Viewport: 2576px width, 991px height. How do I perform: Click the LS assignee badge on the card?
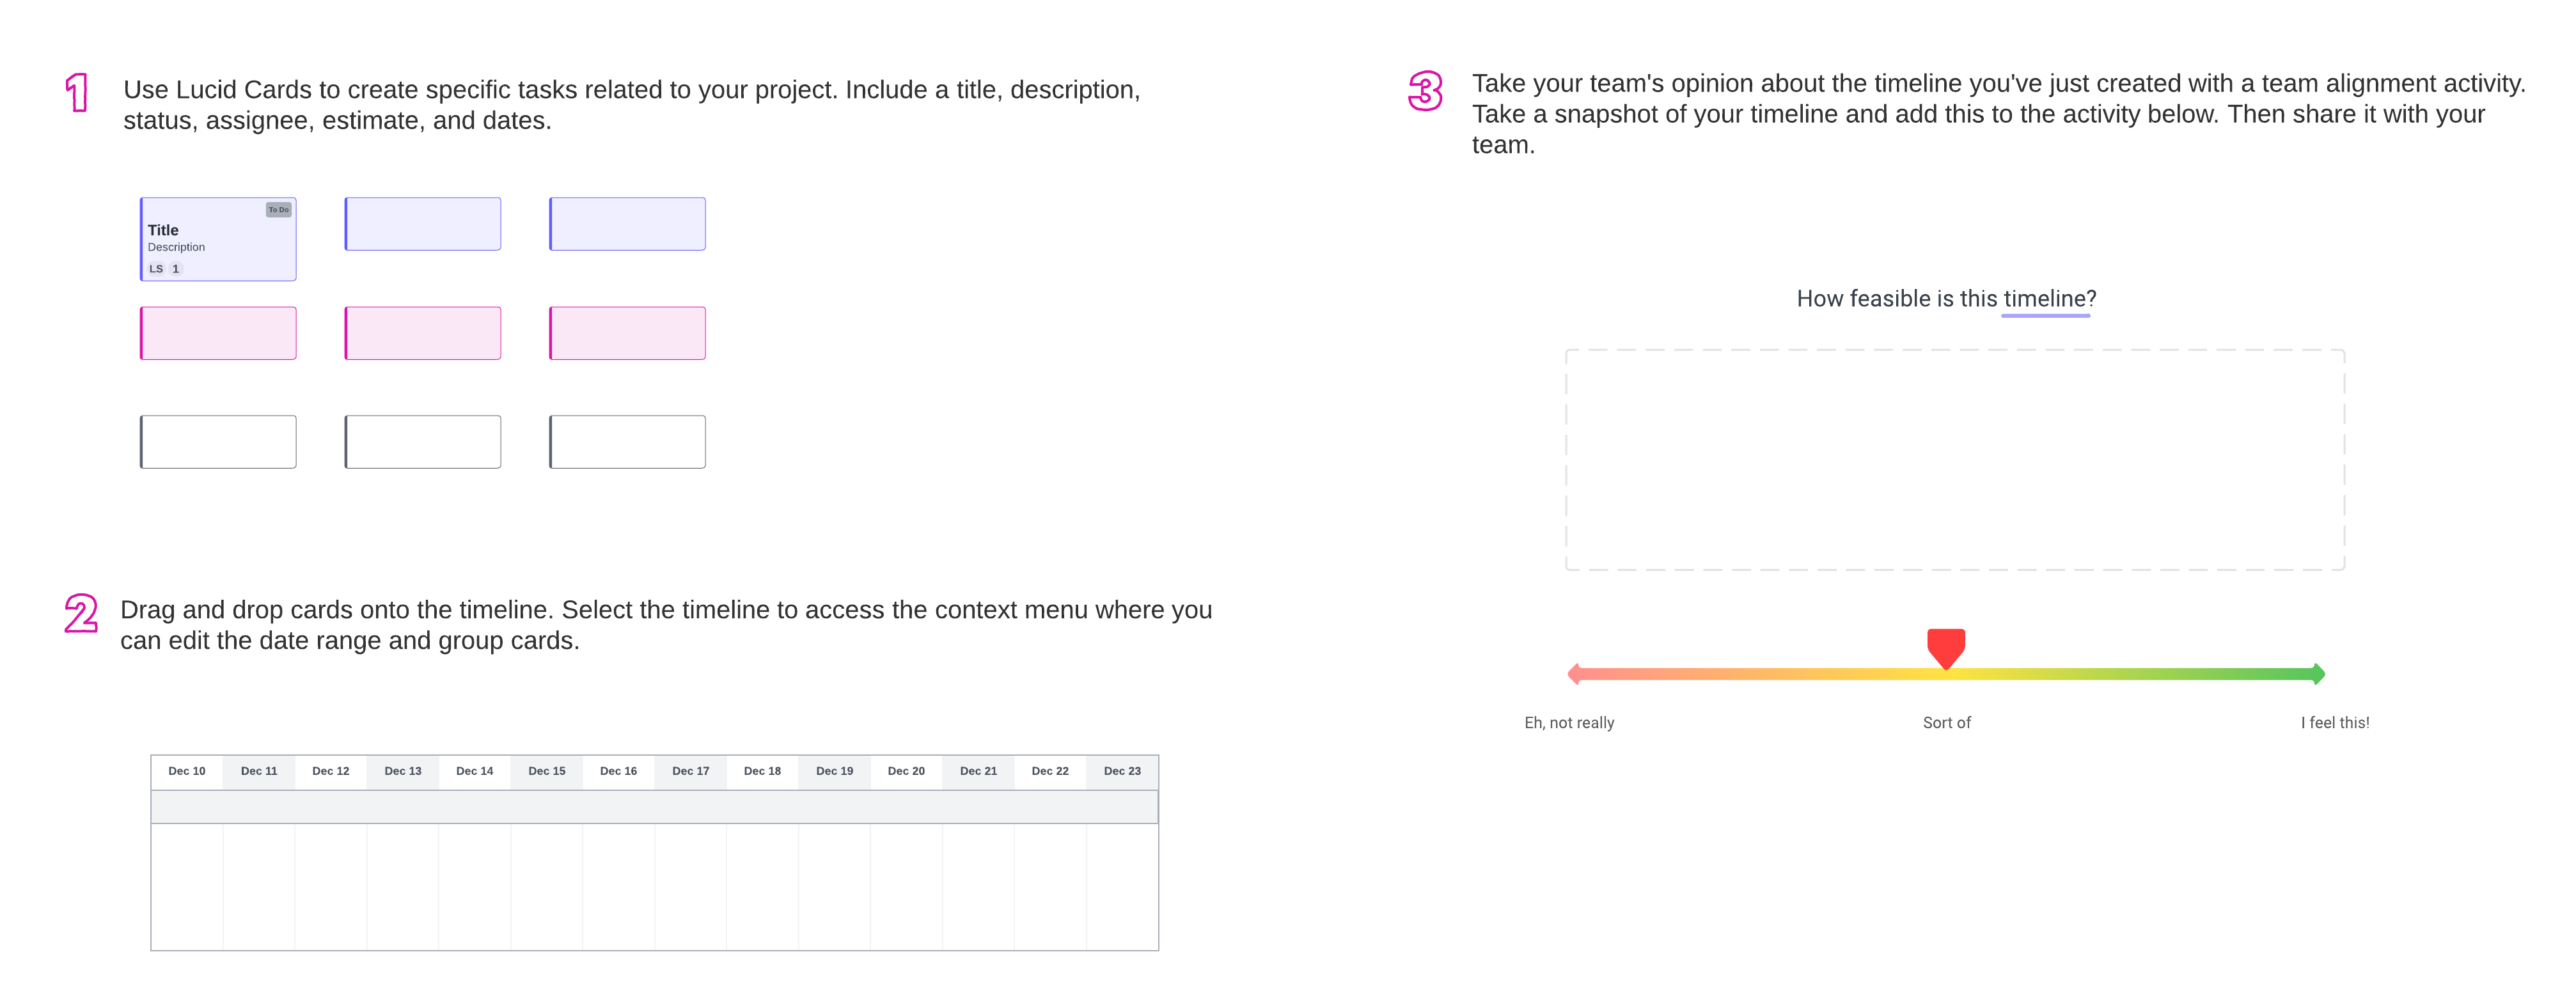coord(156,269)
